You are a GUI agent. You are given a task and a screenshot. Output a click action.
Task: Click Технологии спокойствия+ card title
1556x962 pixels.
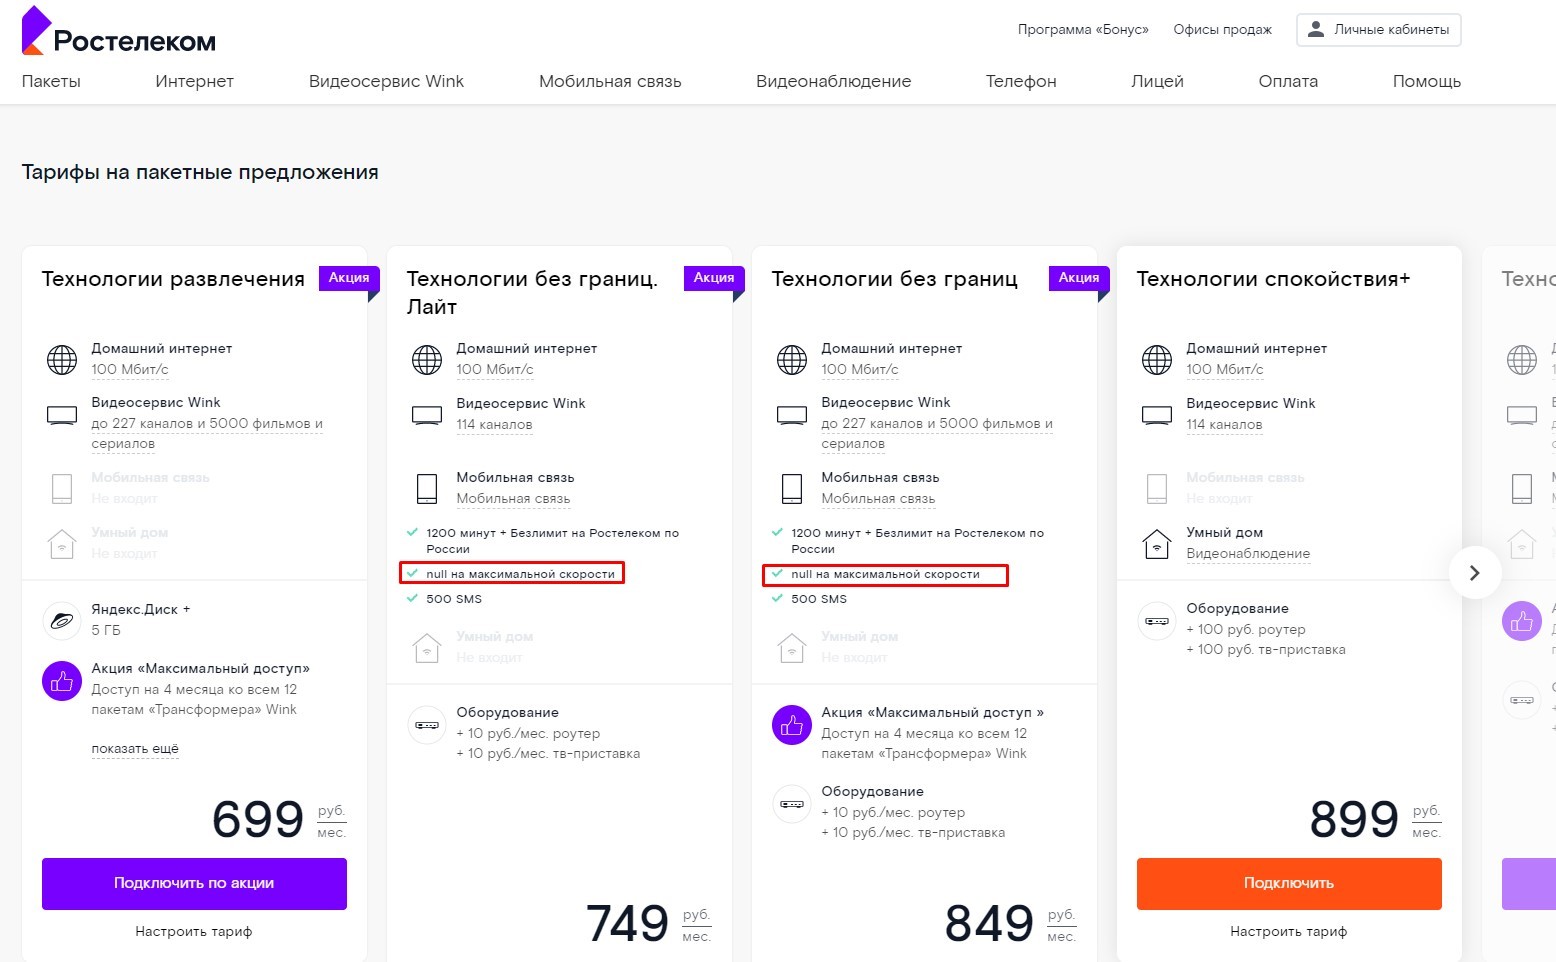coord(1273,279)
